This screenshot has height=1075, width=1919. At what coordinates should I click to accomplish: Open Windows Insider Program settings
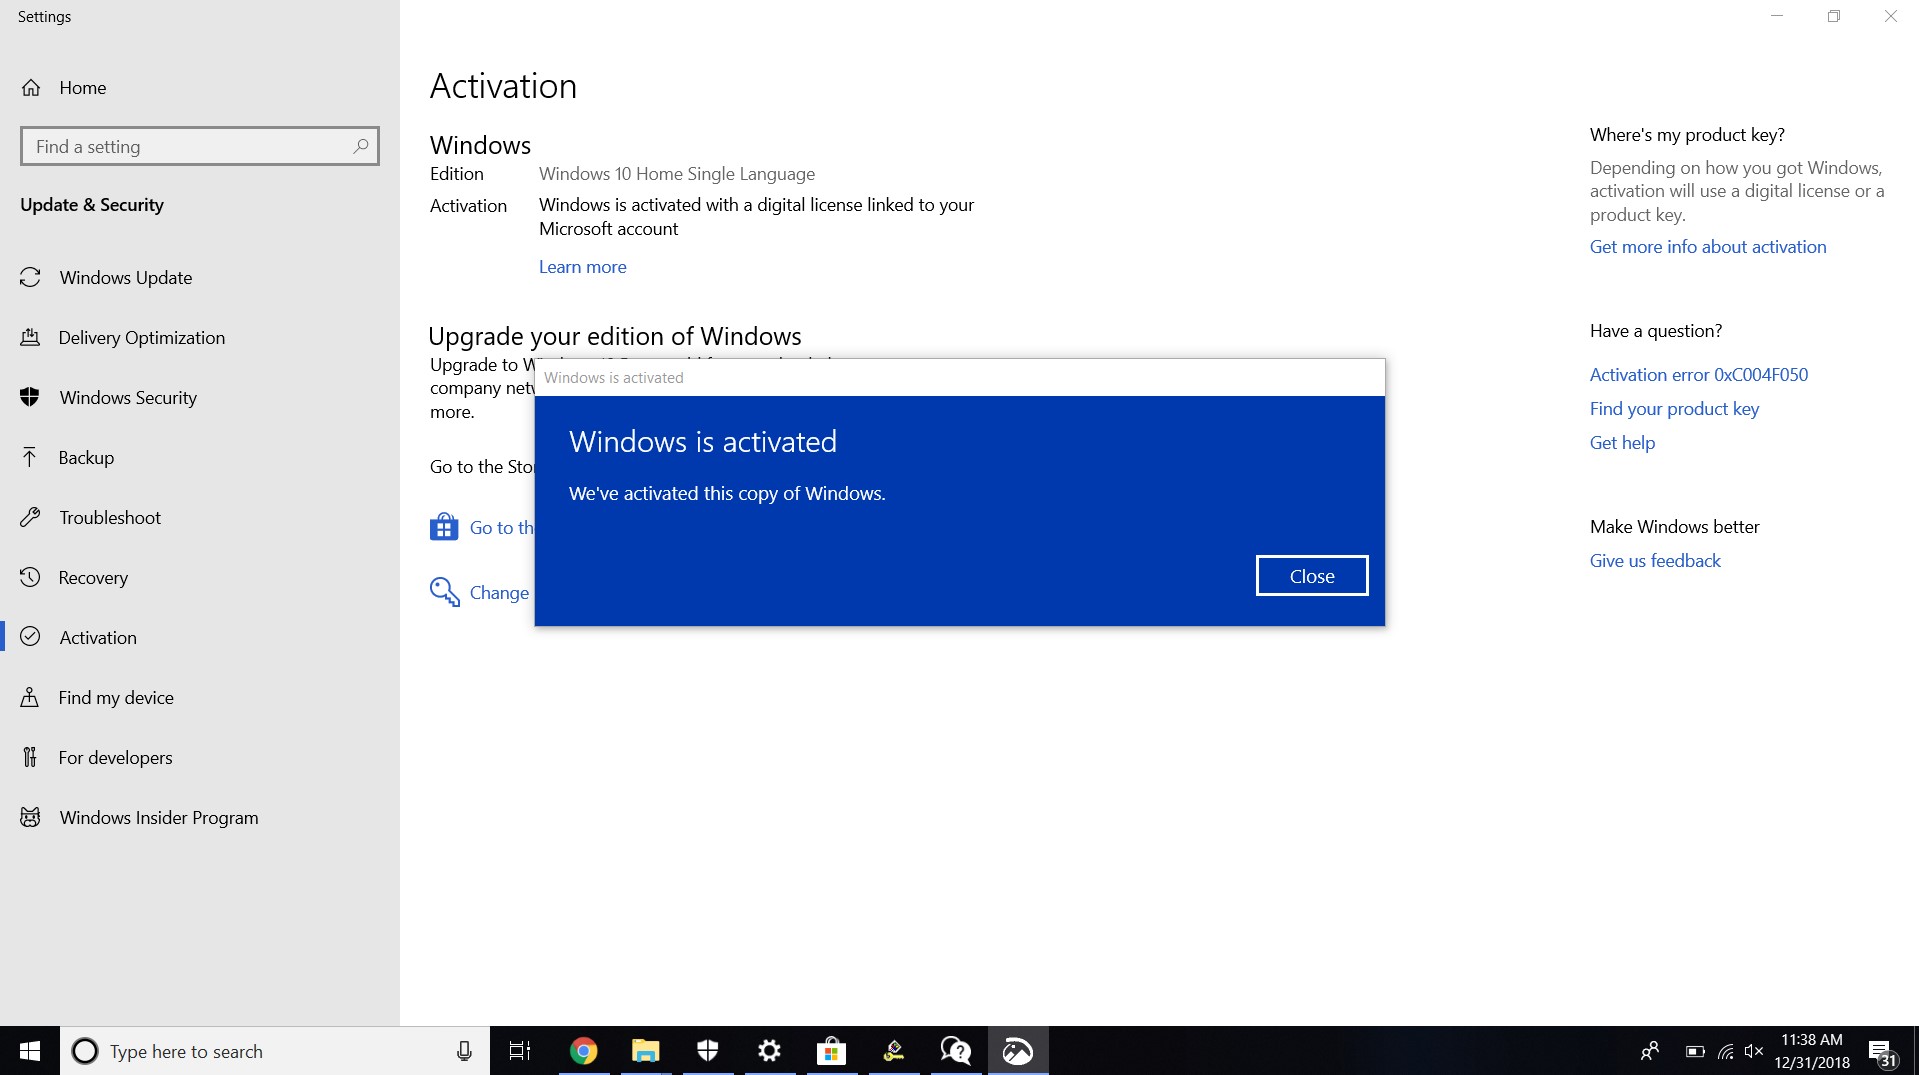(200, 817)
